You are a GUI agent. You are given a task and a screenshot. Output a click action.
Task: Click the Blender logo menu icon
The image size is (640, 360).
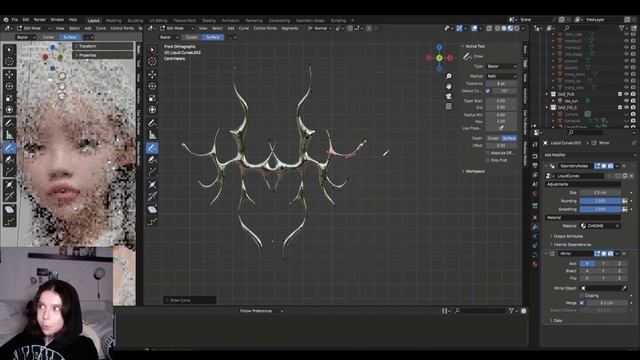(6, 20)
